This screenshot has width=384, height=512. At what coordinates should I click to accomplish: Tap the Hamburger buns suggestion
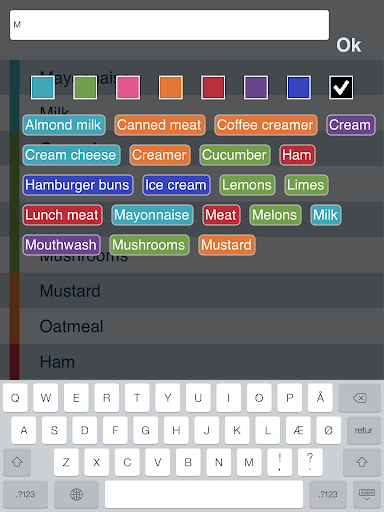[x=78, y=185]
